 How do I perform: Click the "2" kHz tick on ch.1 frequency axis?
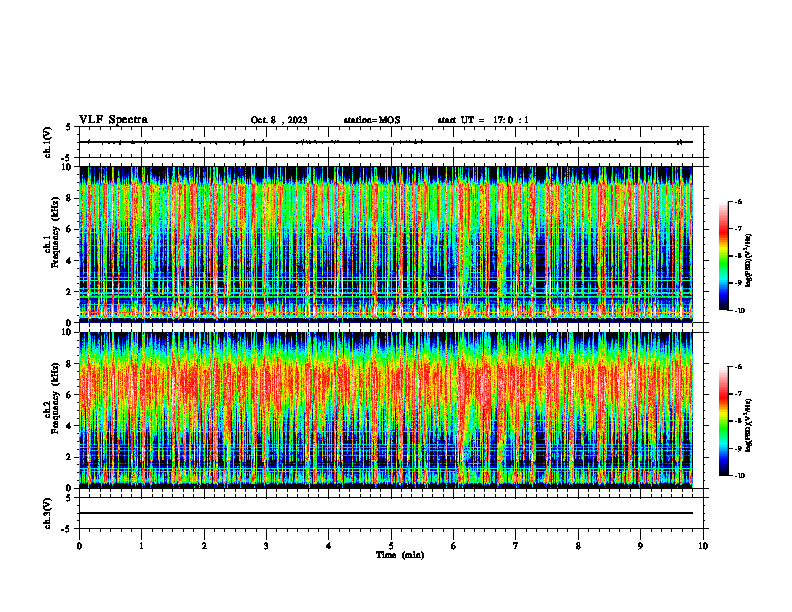pyautogui.click(x=70, y=291)
